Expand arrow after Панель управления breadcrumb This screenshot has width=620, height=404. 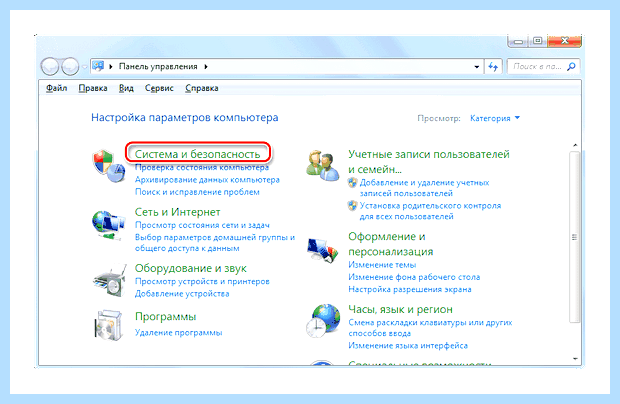206,66
